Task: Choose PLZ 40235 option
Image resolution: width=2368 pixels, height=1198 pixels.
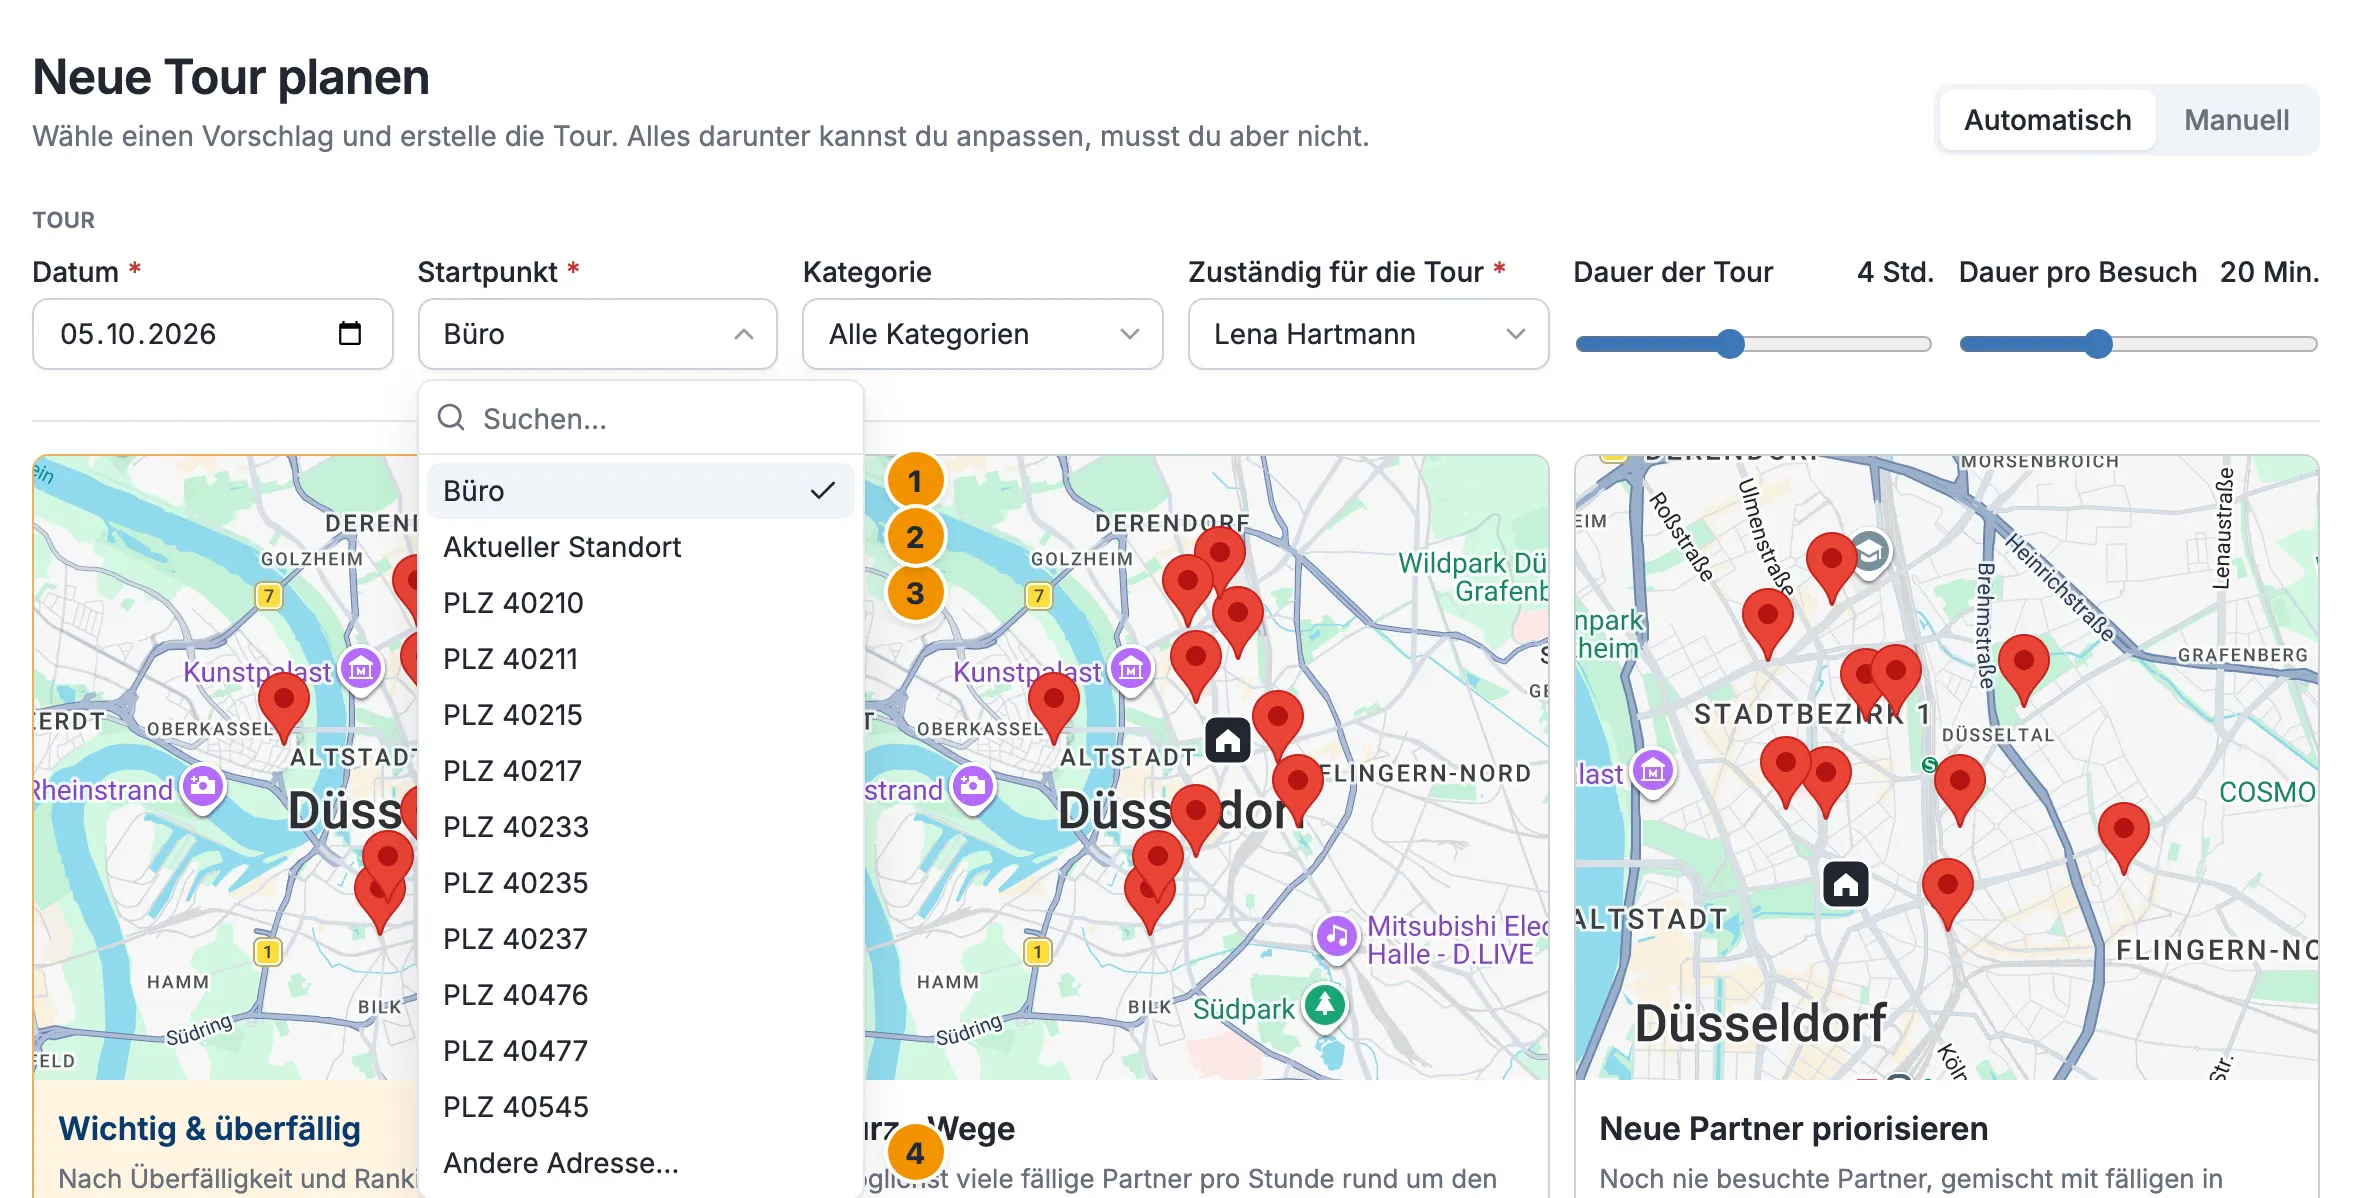Action: (x=640, y=883)
